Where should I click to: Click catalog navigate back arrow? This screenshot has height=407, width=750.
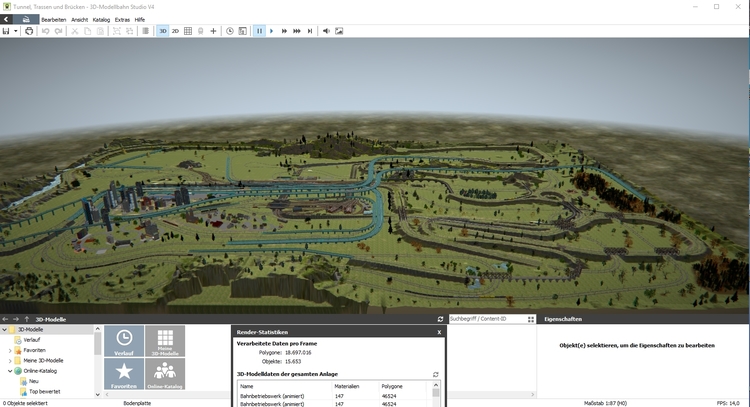tap(5, 319)
